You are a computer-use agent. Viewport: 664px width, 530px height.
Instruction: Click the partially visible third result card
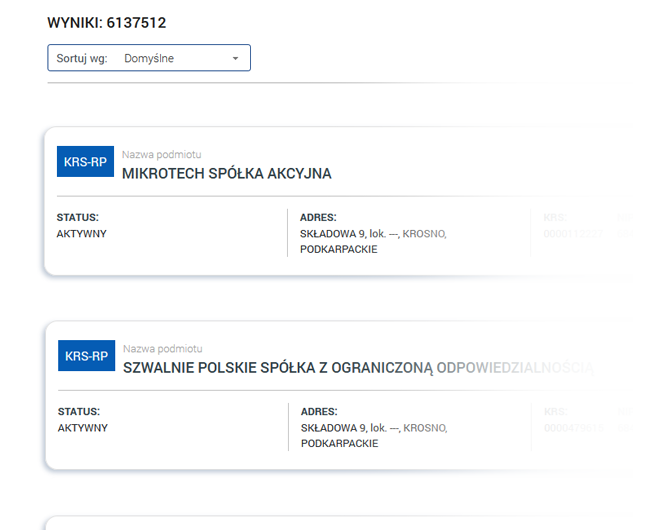click(x=339, y=523)
